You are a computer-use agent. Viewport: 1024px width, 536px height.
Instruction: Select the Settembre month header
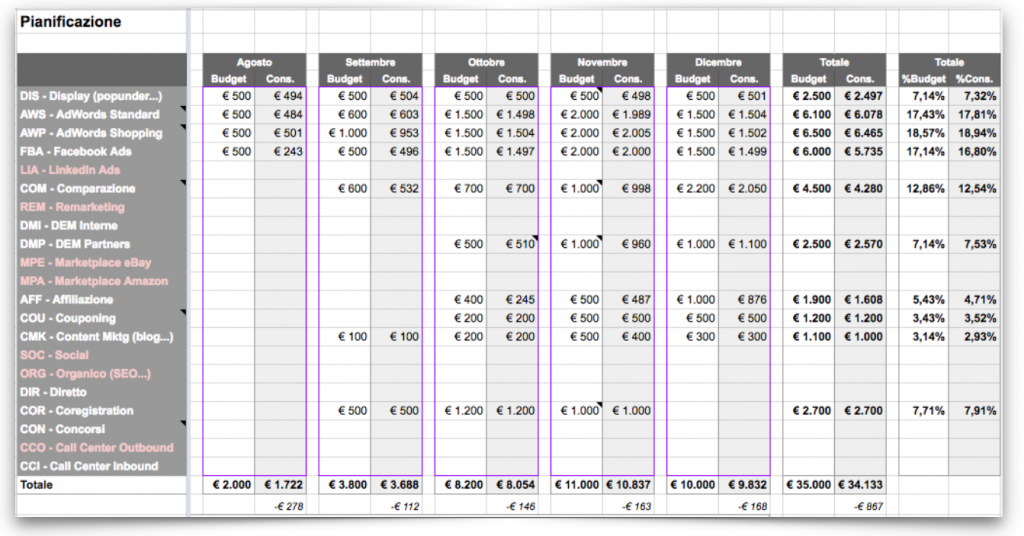[370, 62]
